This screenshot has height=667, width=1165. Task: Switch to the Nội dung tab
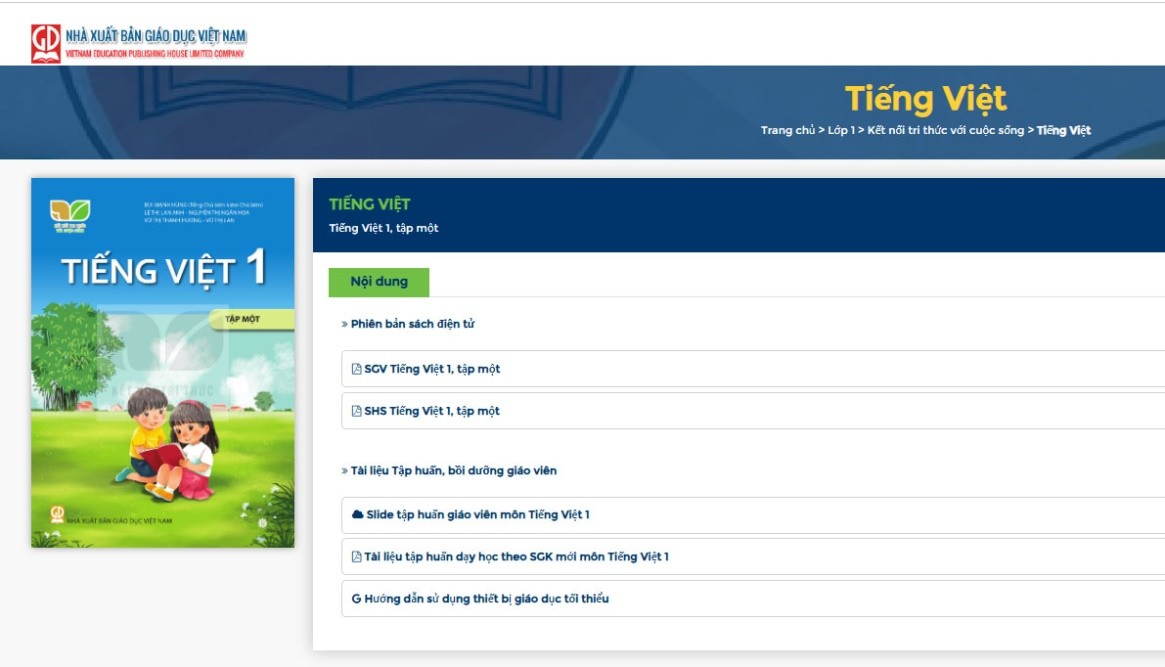379,282
